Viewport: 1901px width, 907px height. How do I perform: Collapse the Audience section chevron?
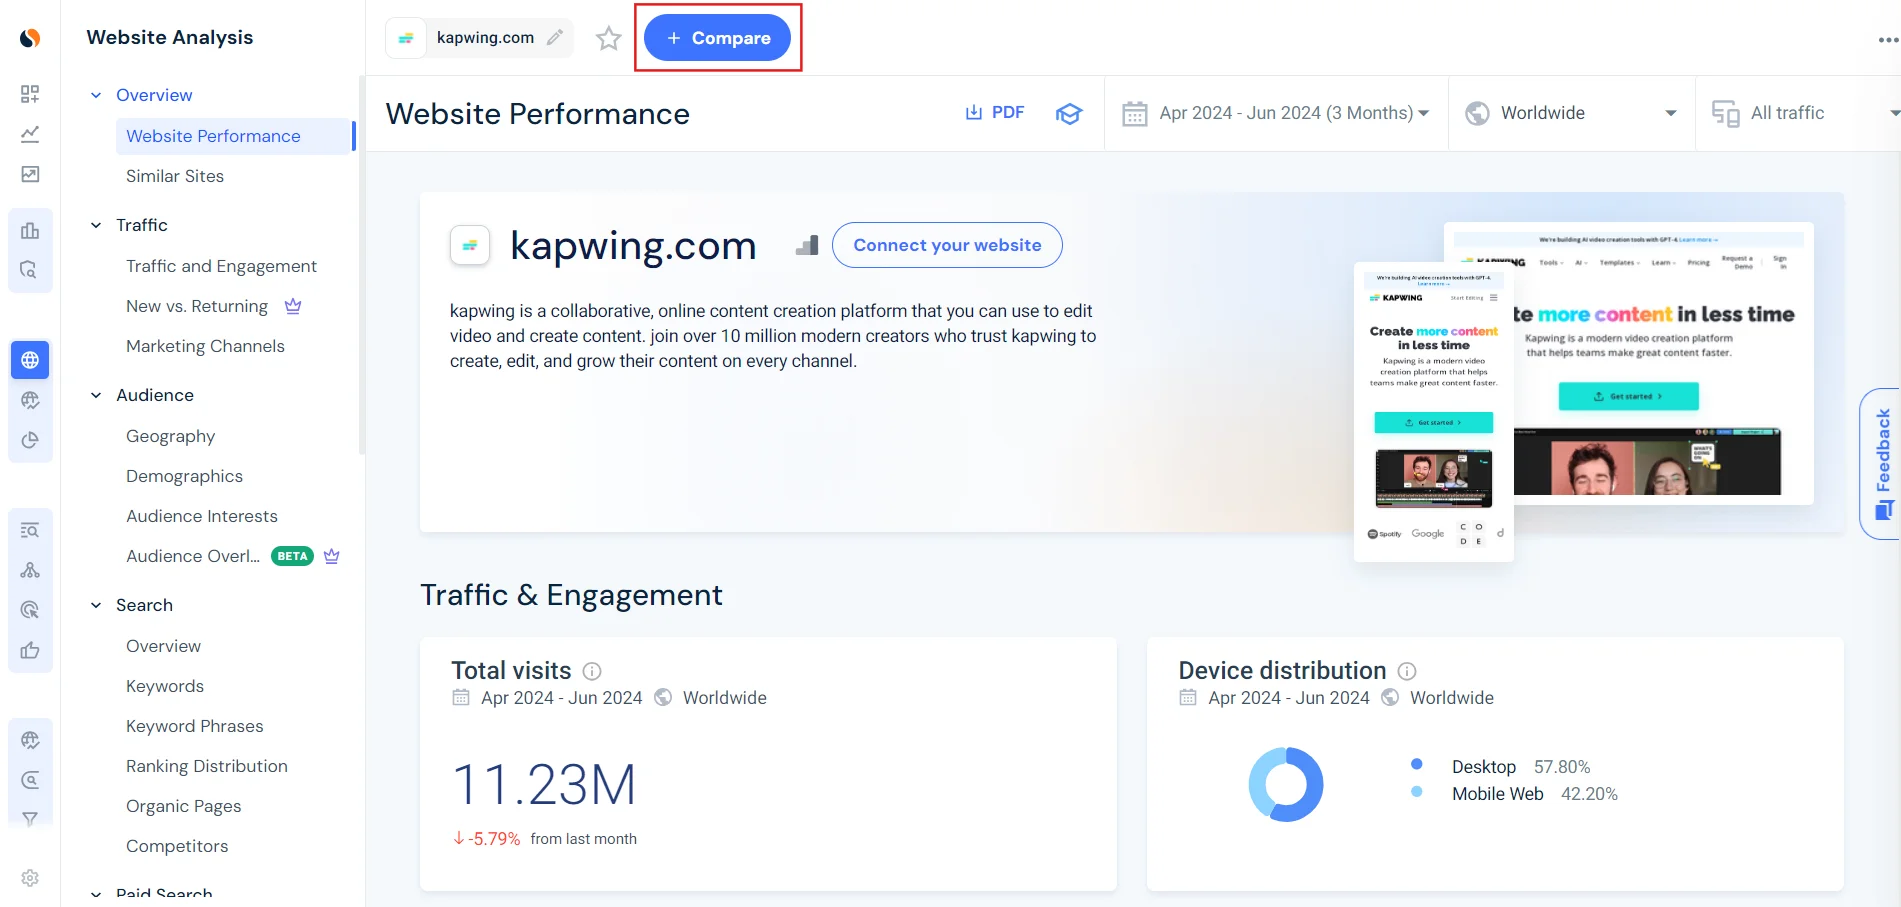(96, 395)
